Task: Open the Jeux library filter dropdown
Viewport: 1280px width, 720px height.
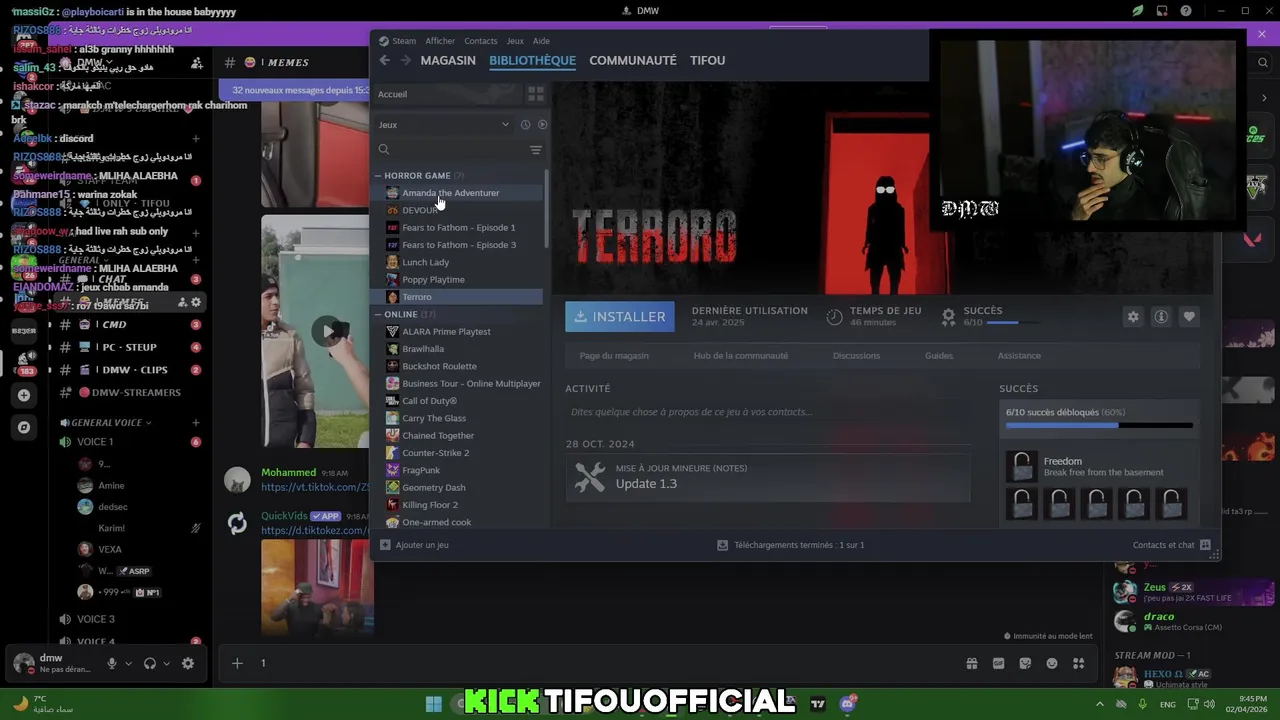Action: (x=444, y=125)
